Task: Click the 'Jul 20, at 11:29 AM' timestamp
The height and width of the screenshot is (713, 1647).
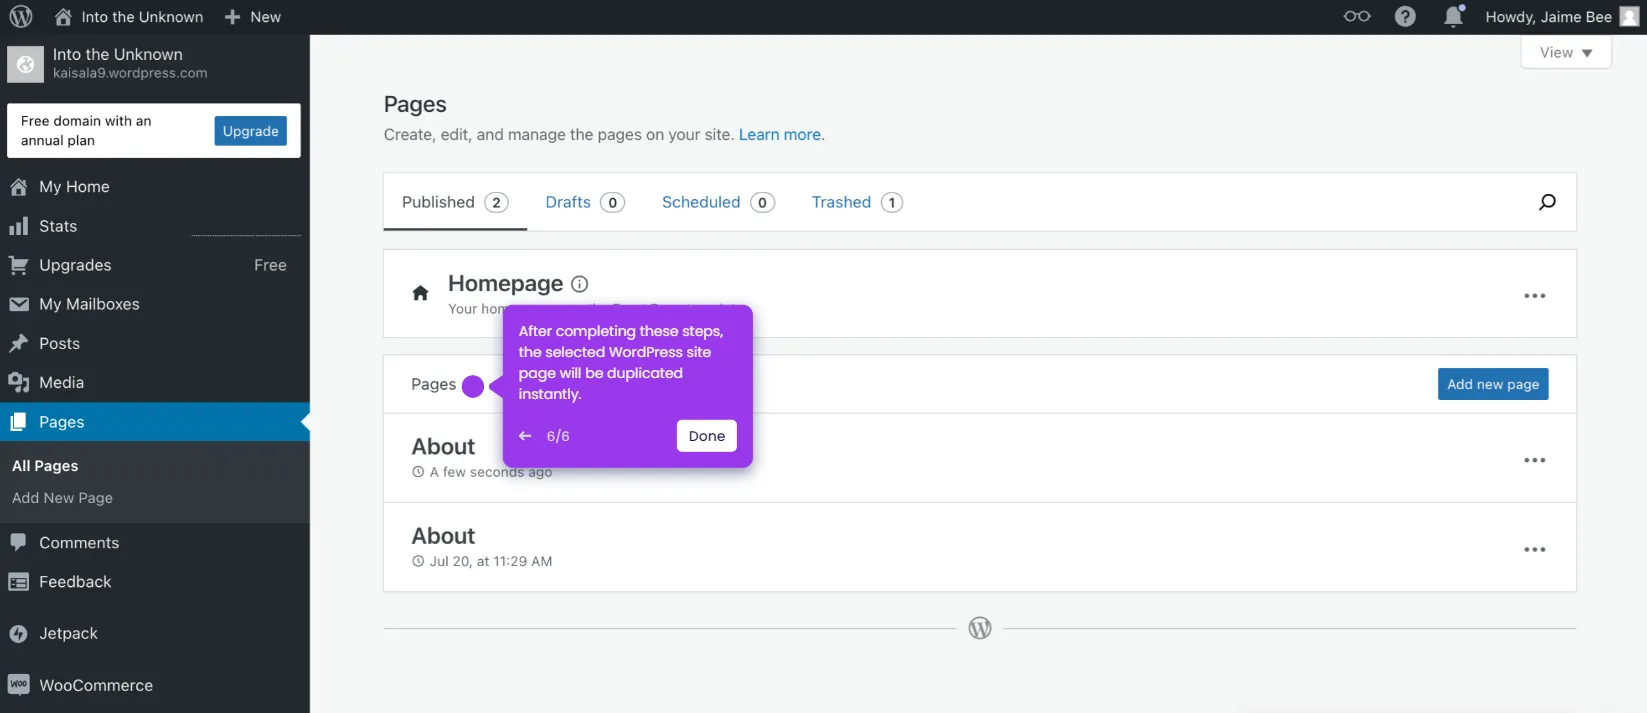Action: coord(491,561)
